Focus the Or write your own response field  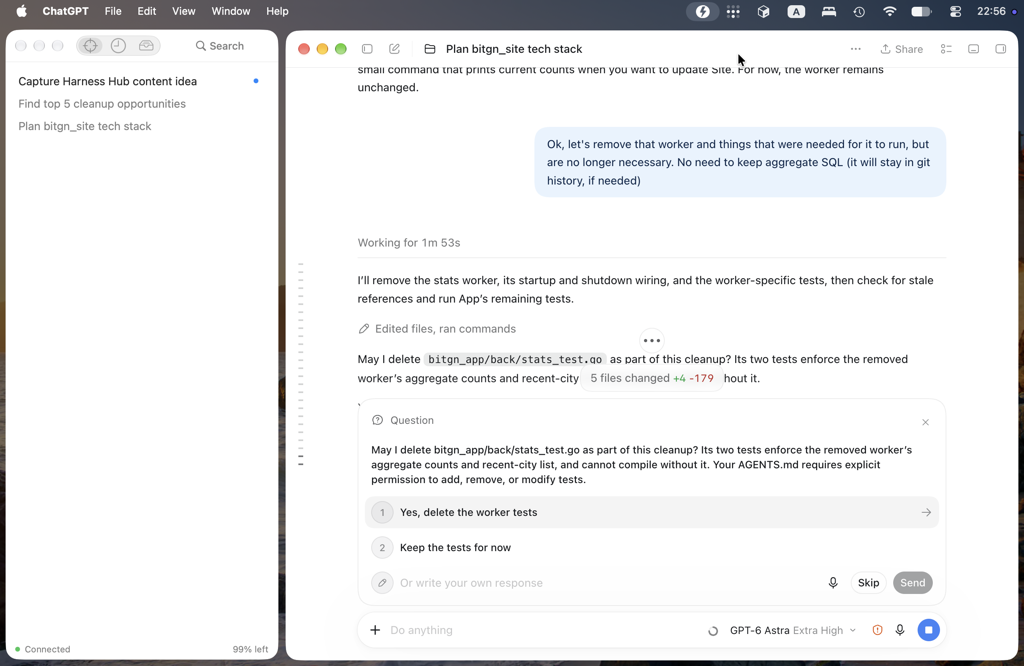tap(607, 583)
